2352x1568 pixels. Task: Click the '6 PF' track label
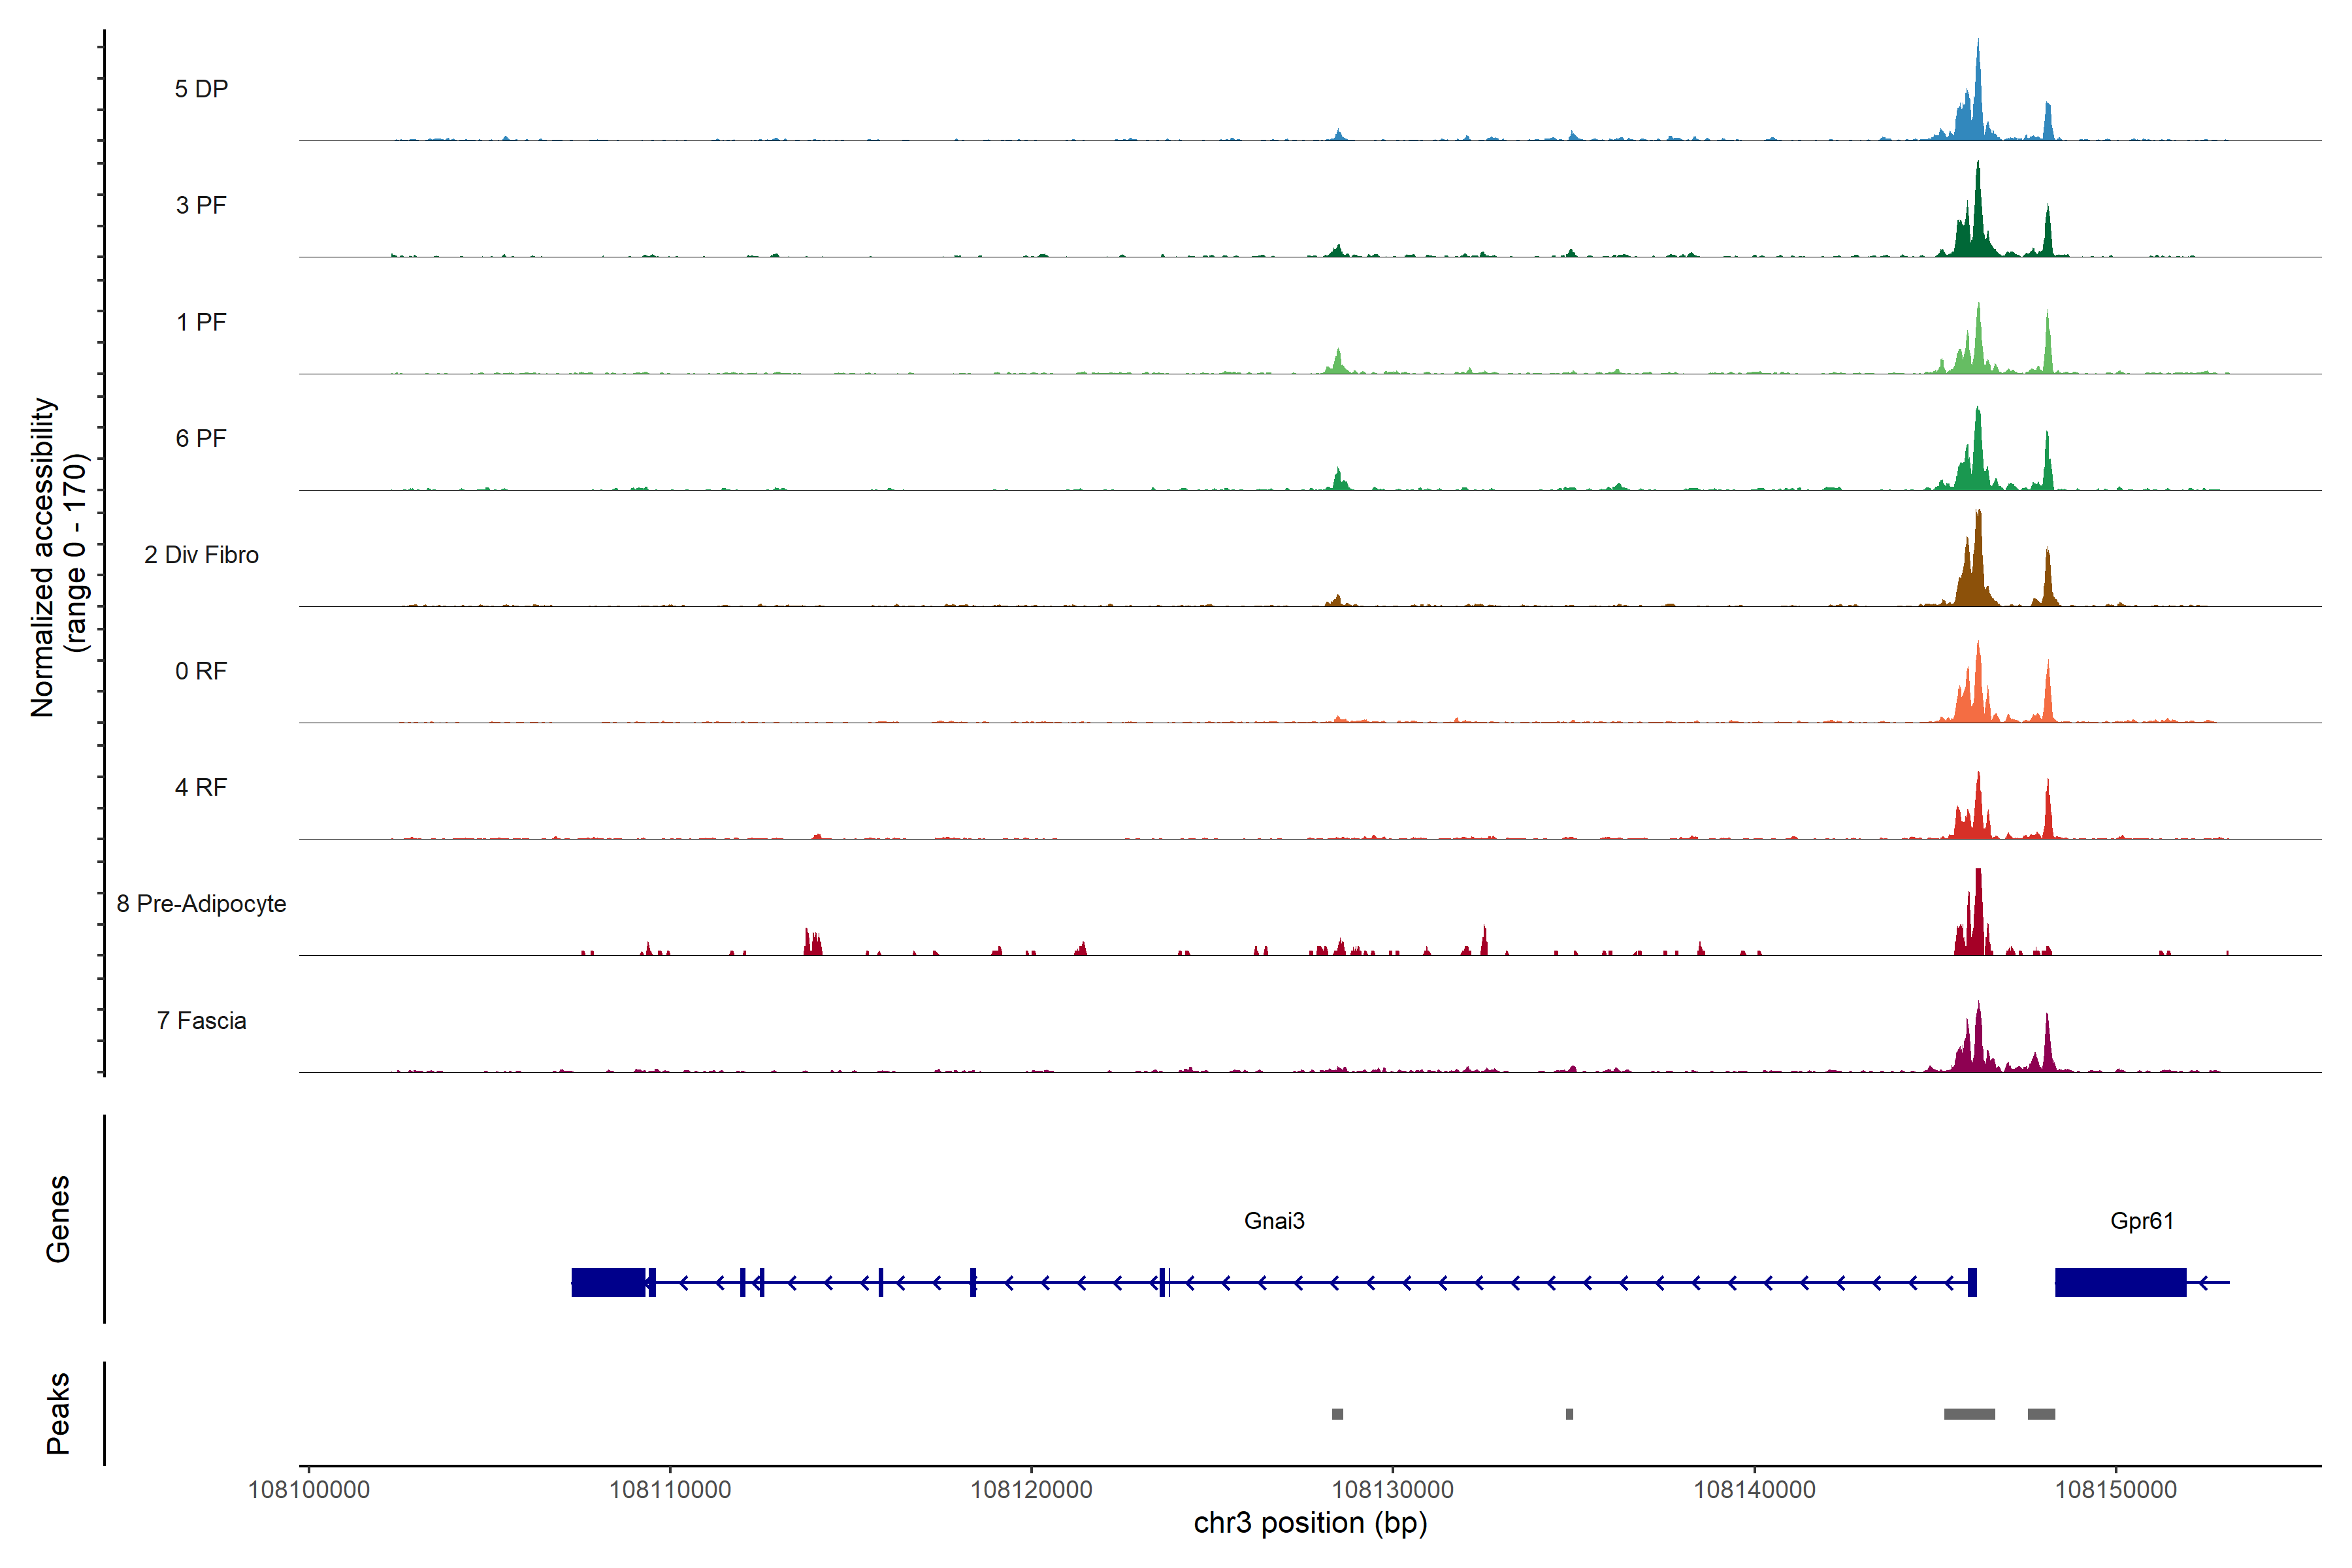click(x=201, y=438)
